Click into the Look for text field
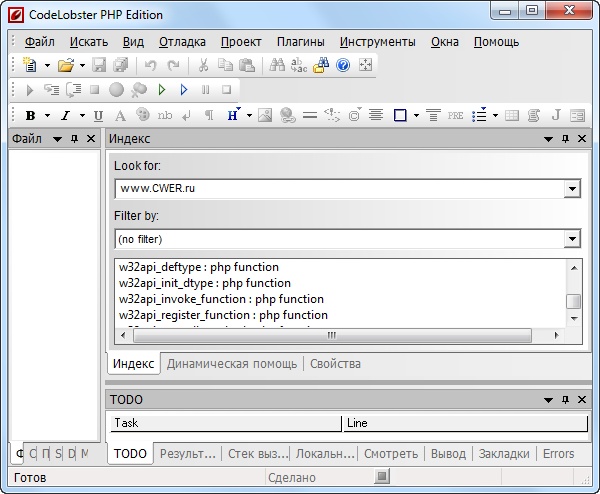 [x=338, y=188]
